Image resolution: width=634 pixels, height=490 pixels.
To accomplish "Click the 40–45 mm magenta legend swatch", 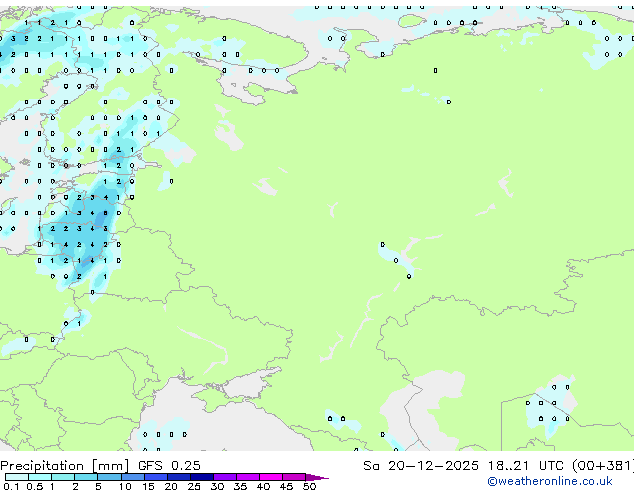I will tap(271, 477).
